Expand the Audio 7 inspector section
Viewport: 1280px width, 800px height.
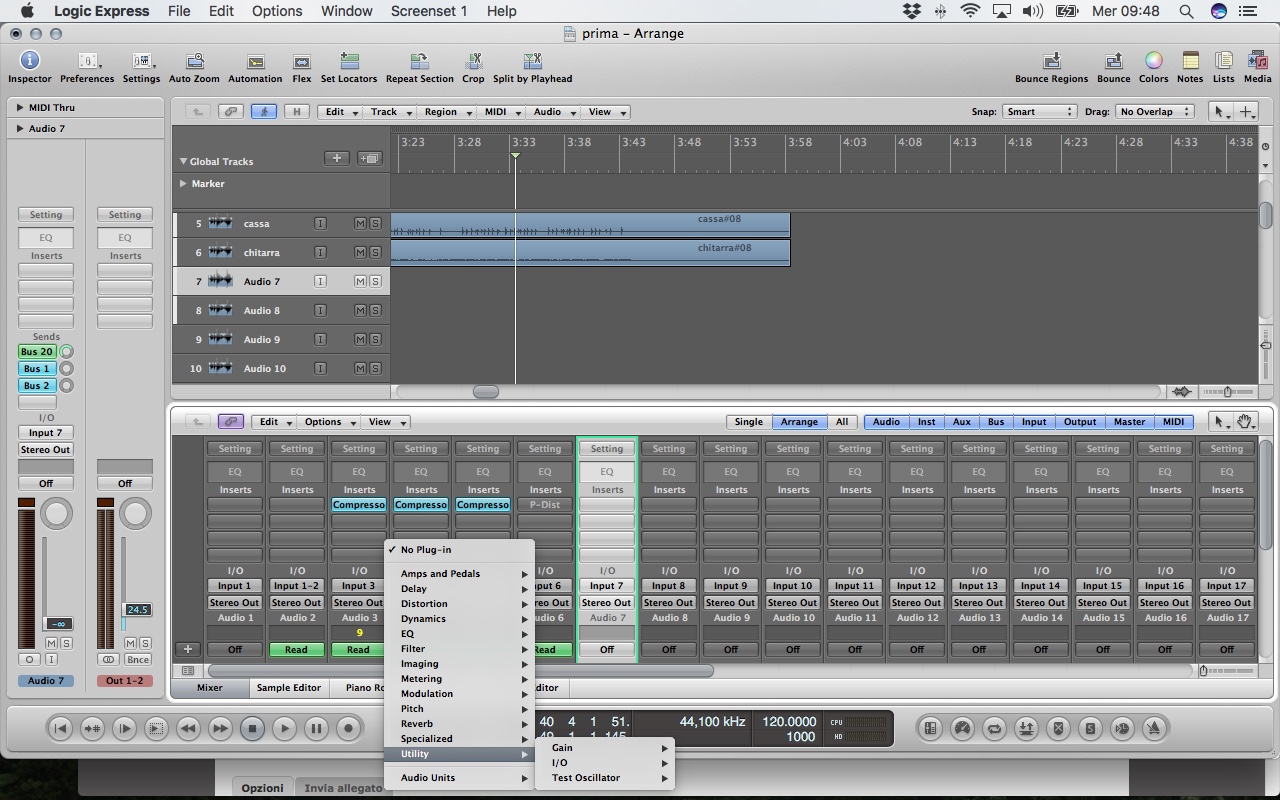[x=20, y=128]
